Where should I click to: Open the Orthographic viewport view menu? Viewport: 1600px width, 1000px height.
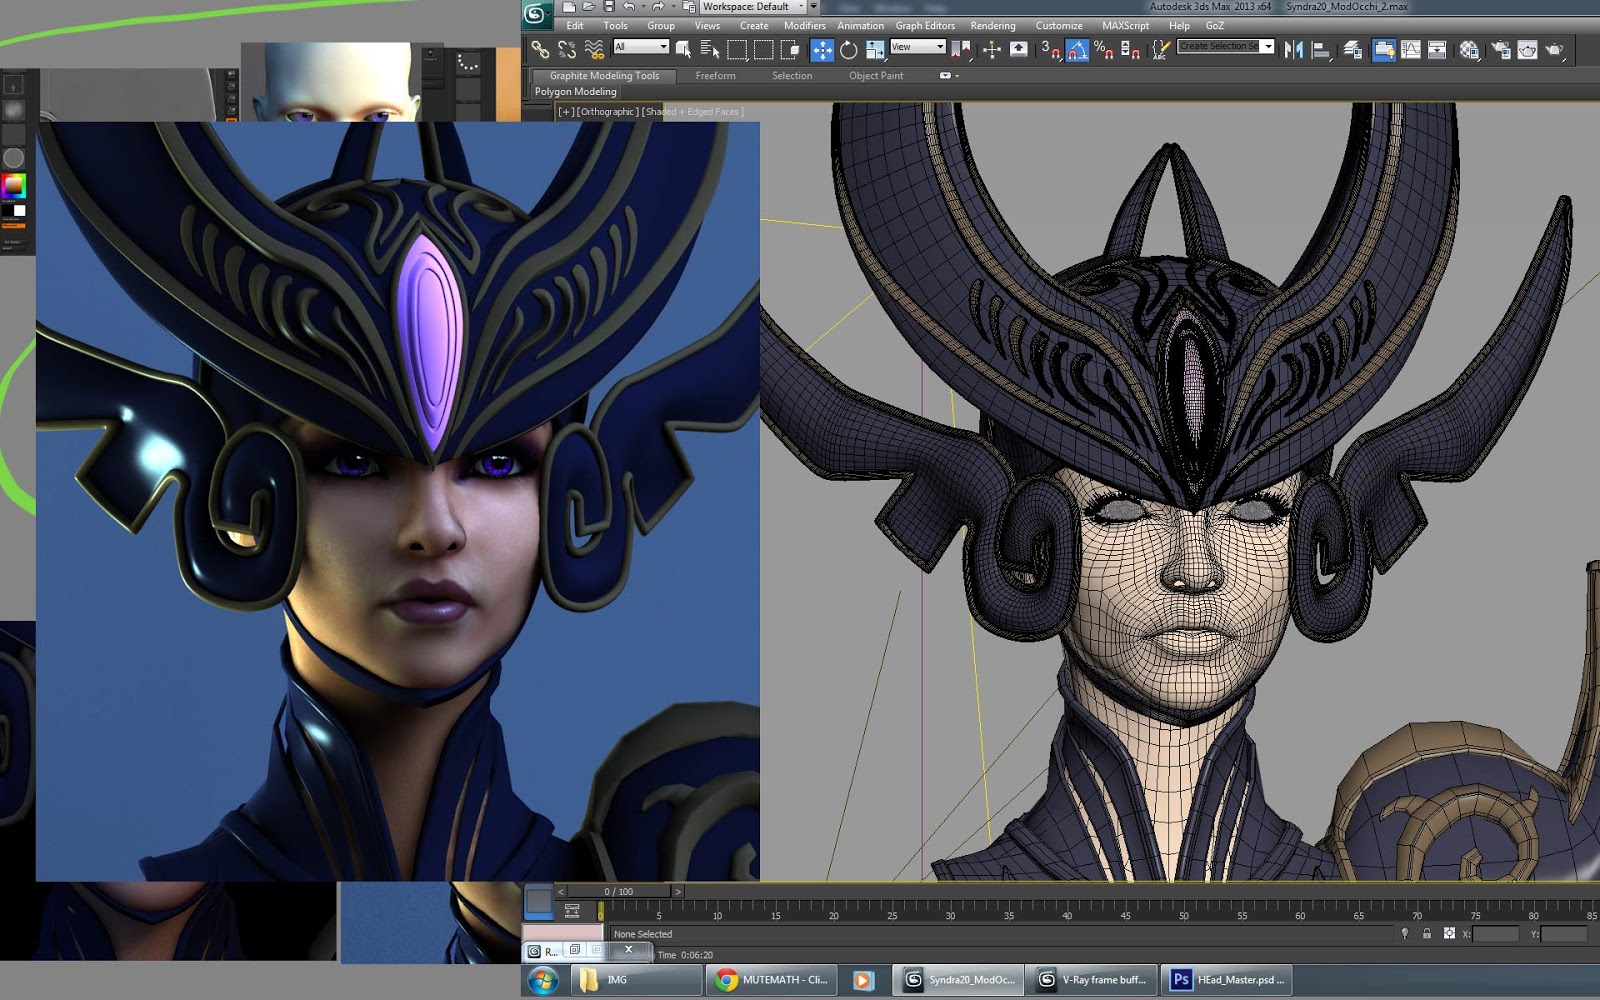[x=608, y=112]
